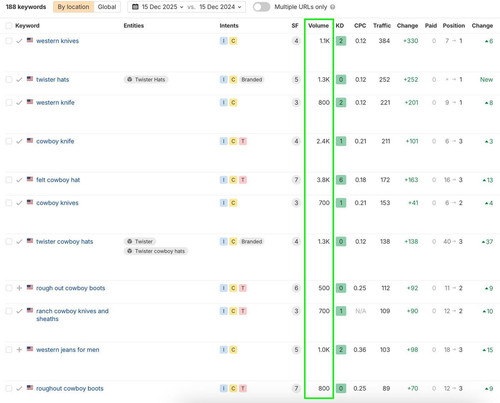Open the ranch cowboy knives and sheaths link
Screen dimensions: 500x403
[72, 315]
